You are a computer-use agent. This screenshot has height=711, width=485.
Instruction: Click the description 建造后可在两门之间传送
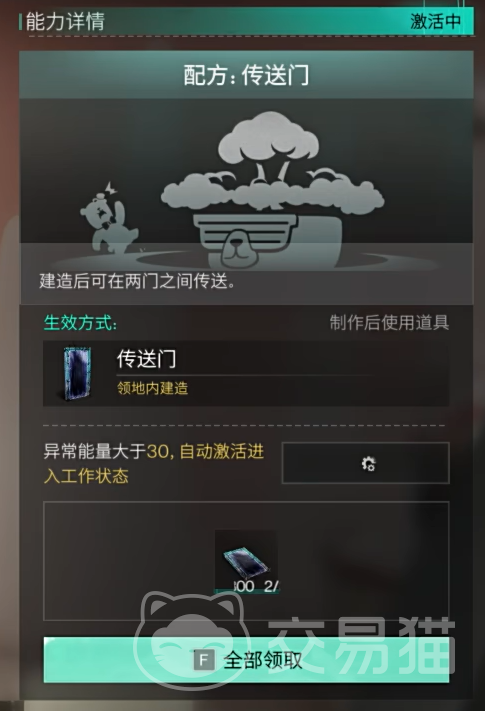(137, 281)
